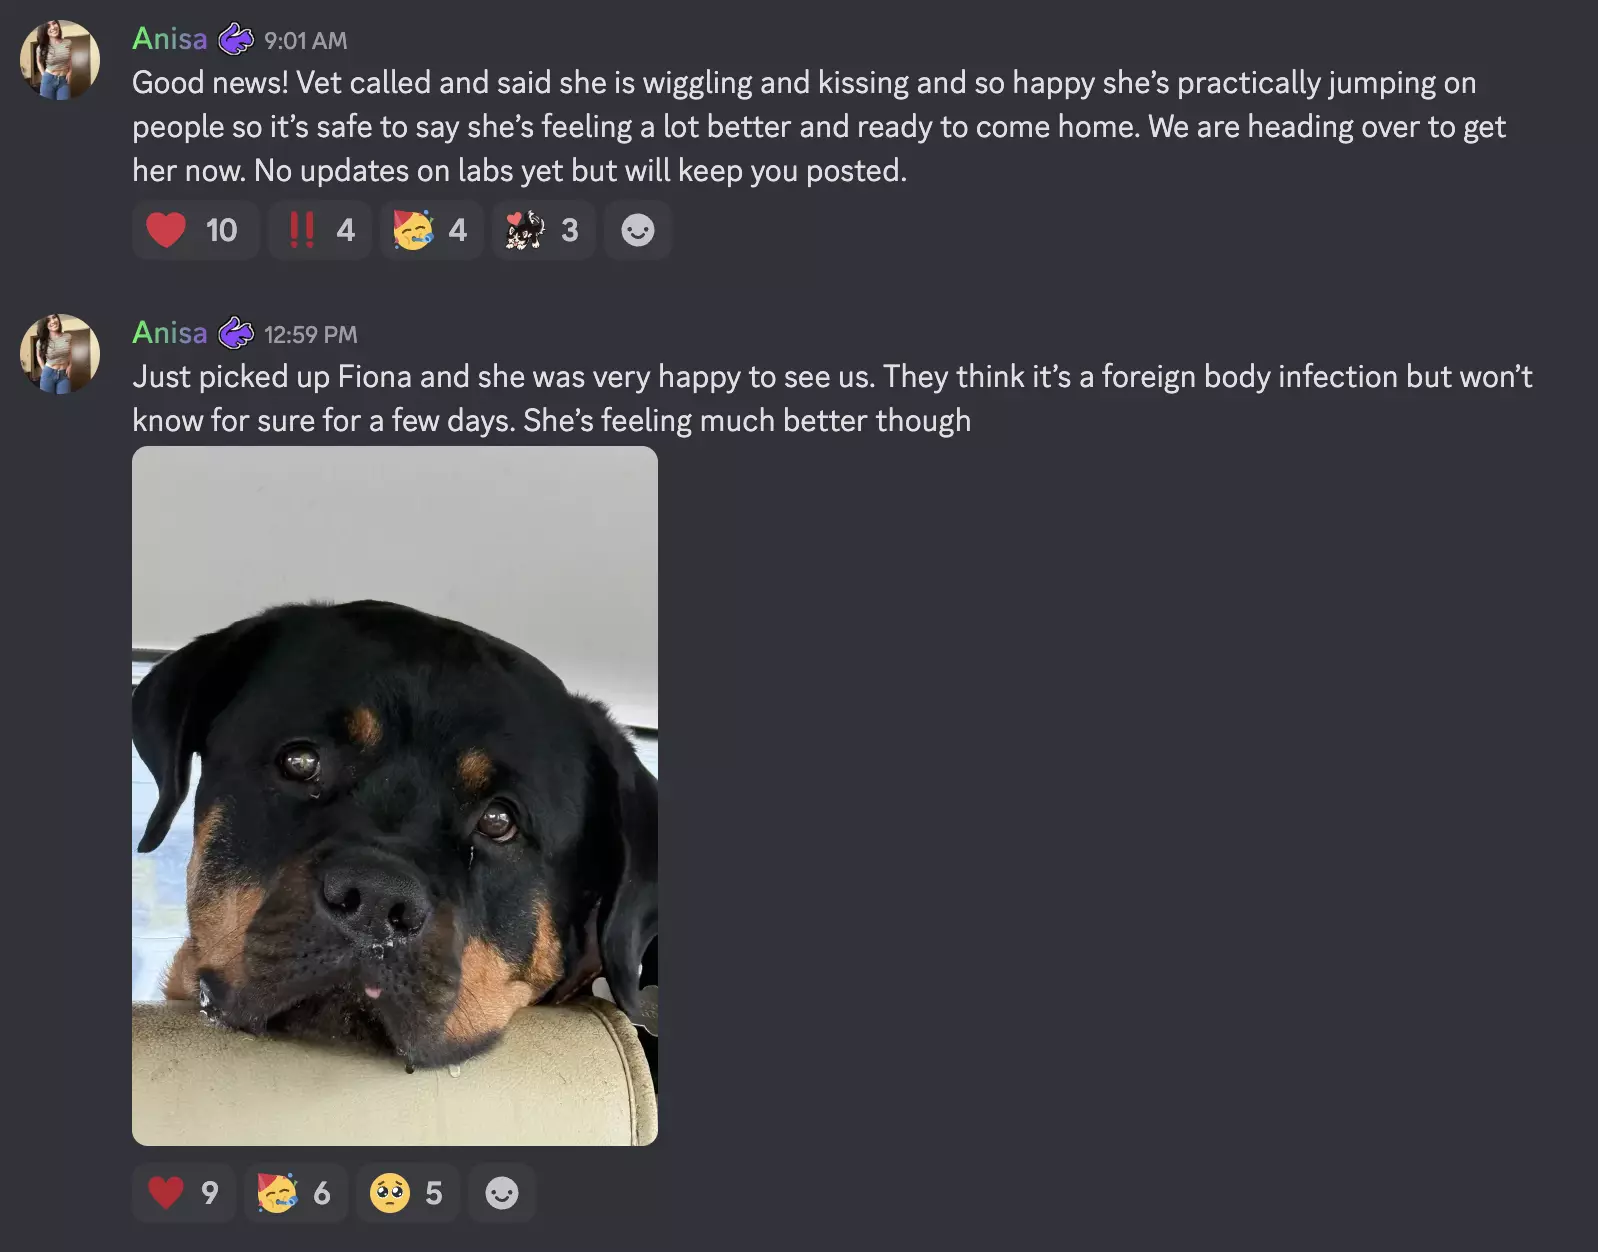The width and height of the screenshot is (1598, 1252).
Task: Click the message text starting 'Good news!'
Action: click(x=819, y=127)
